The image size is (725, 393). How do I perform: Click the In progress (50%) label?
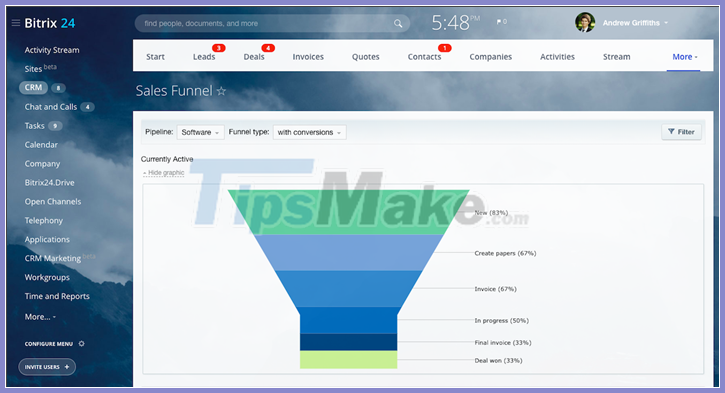click(502, 320)
